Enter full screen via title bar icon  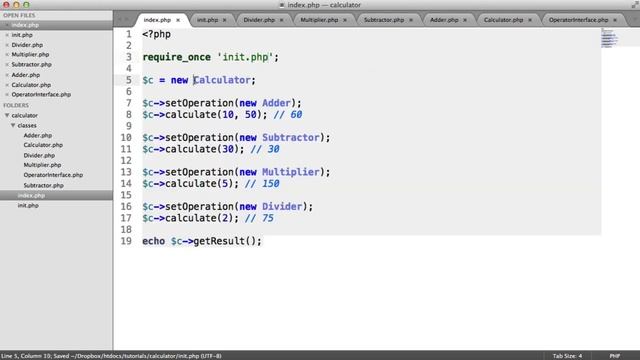coord(635,5)
